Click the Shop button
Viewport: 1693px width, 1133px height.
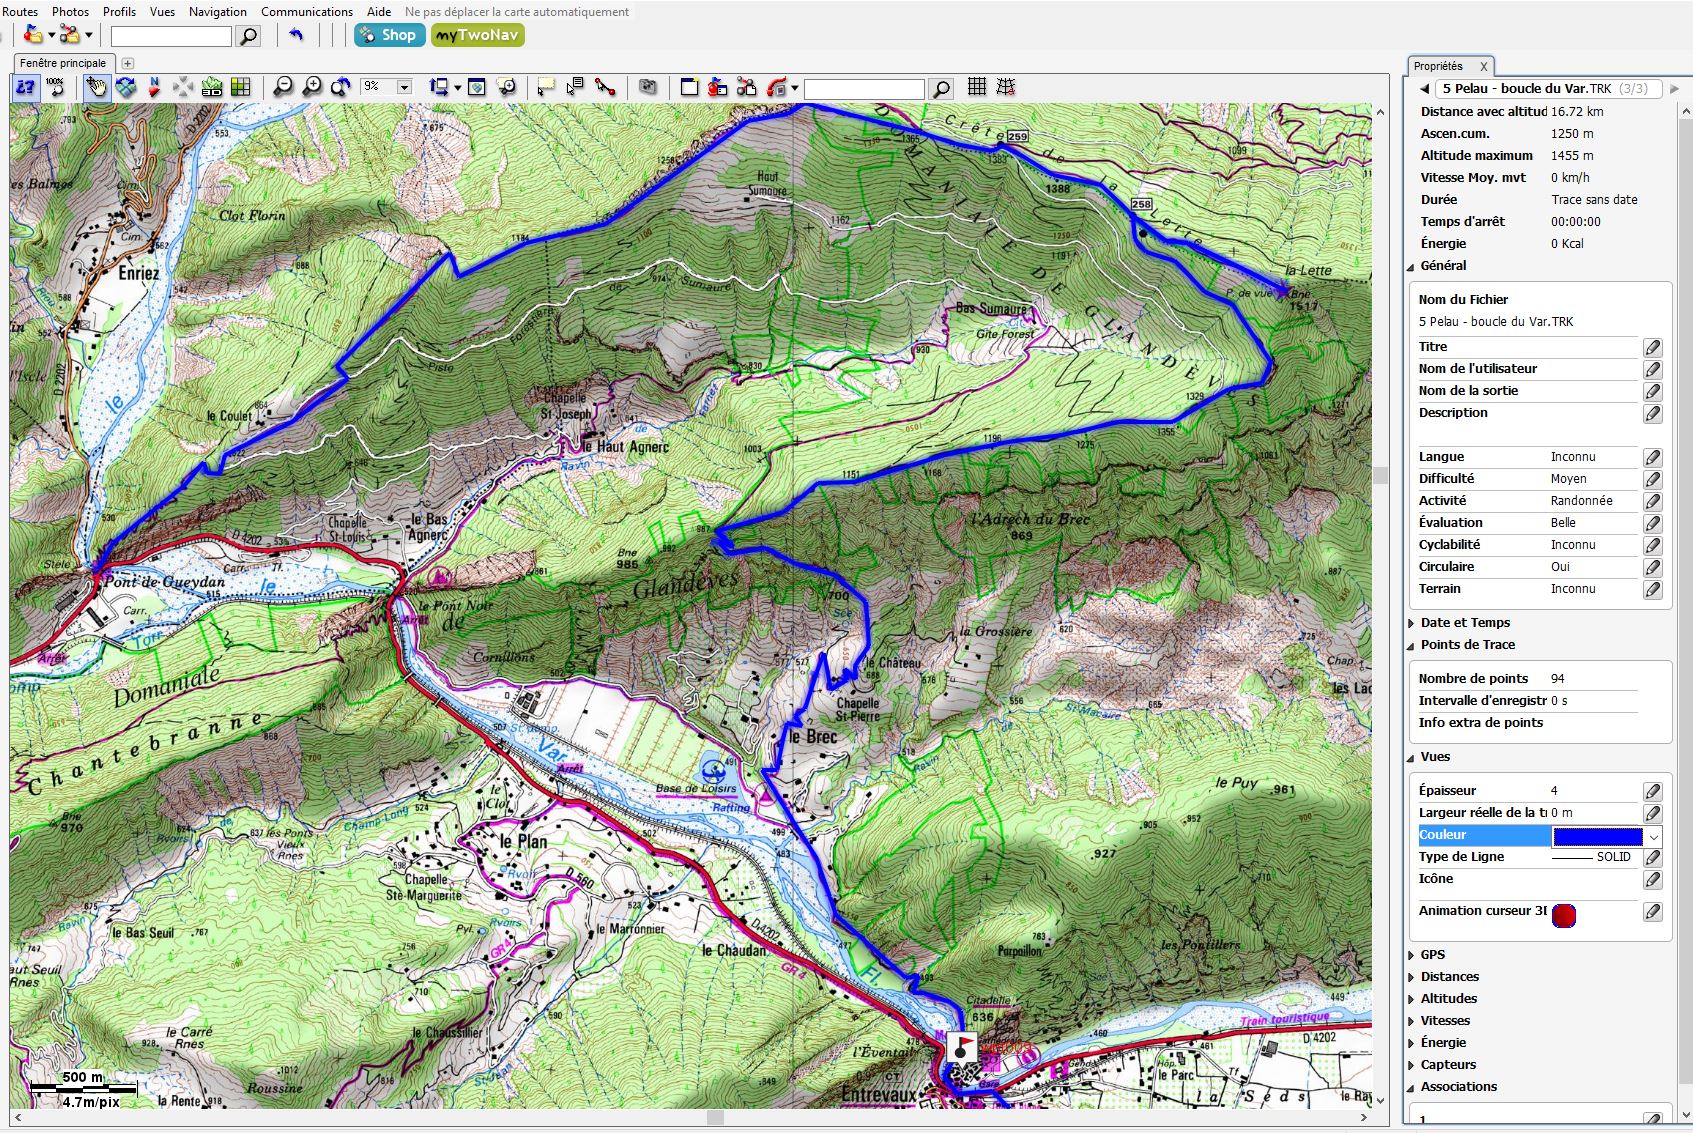[x=389, y=35]
